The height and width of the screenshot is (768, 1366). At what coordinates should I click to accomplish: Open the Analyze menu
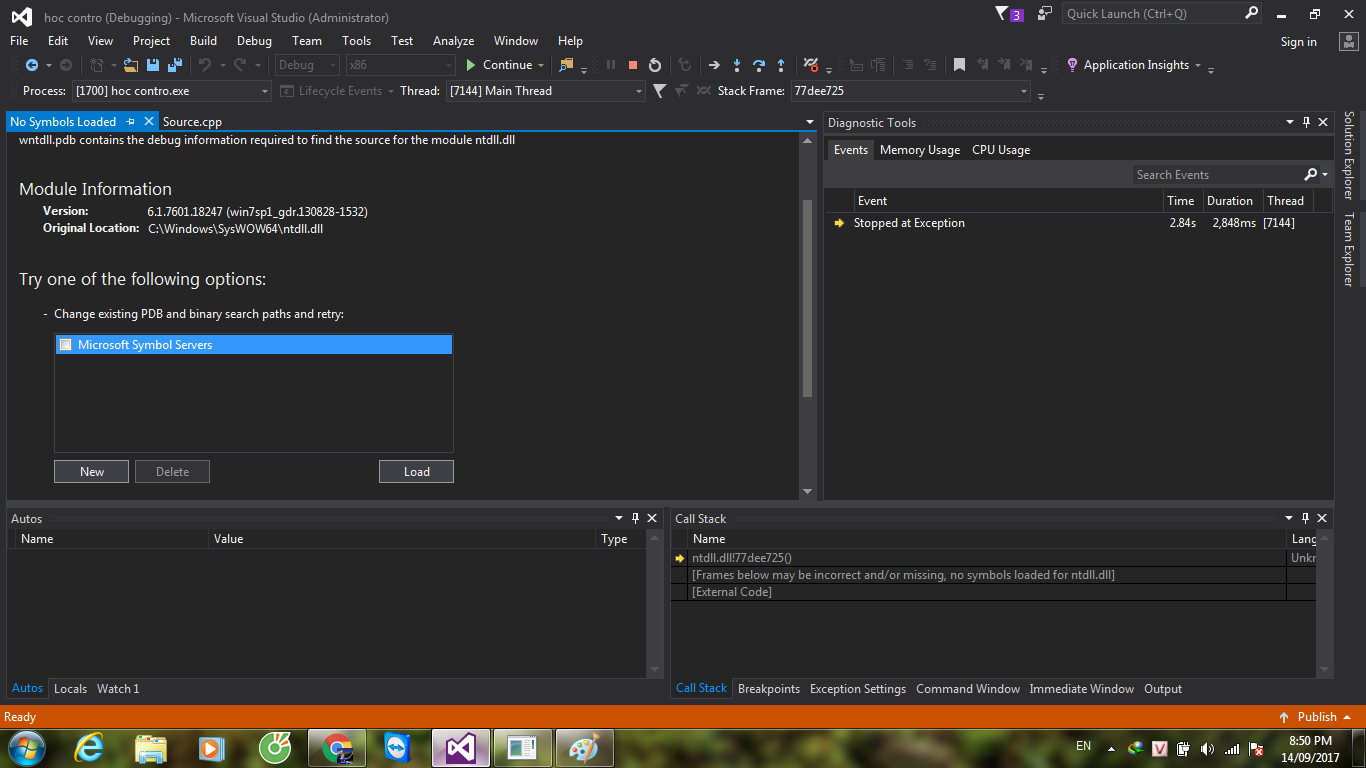453,41
